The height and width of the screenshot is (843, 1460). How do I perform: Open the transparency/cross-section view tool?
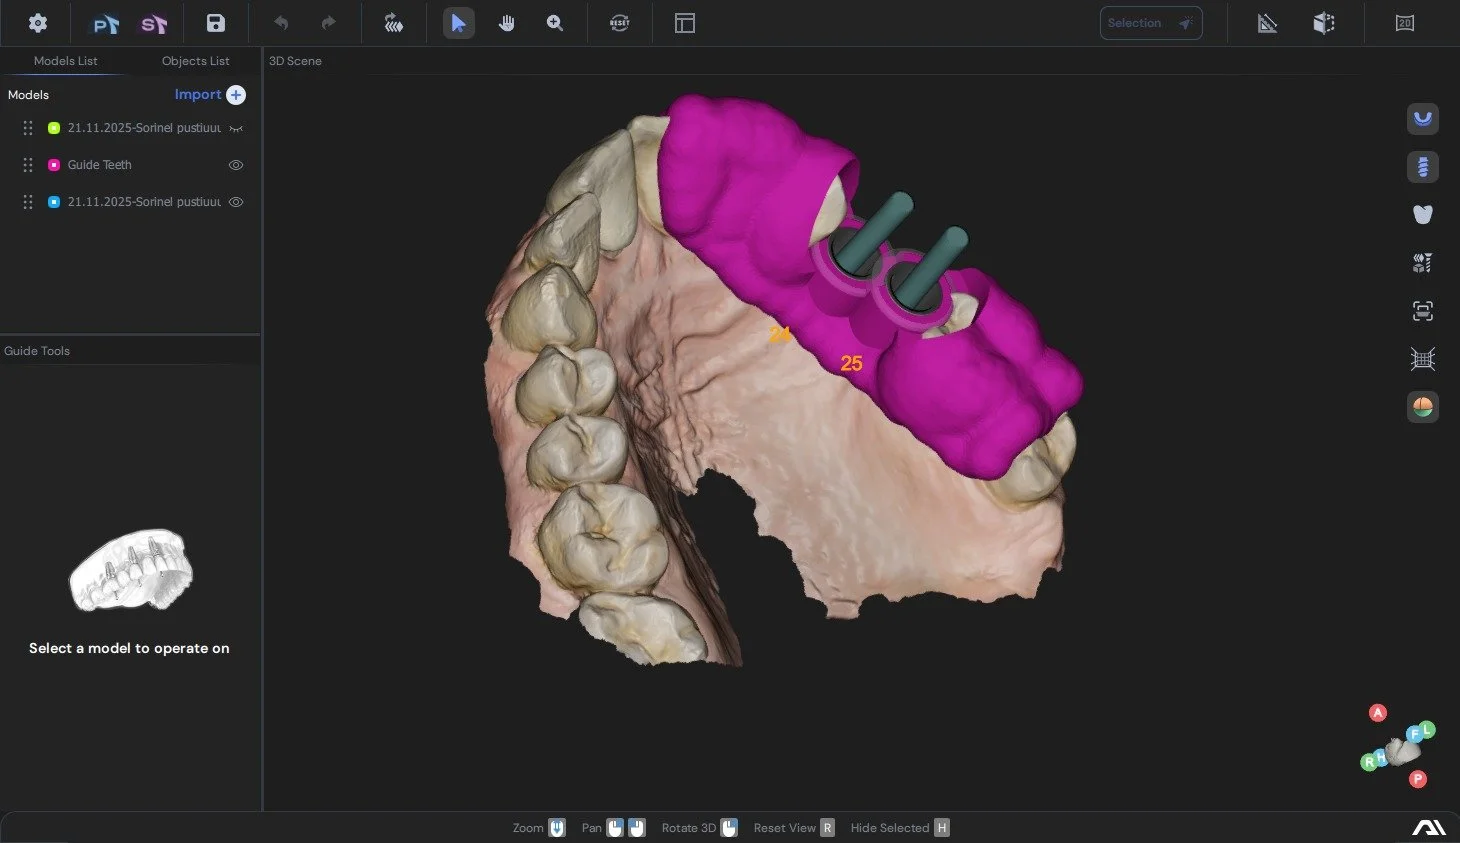tap(1324, 22)
